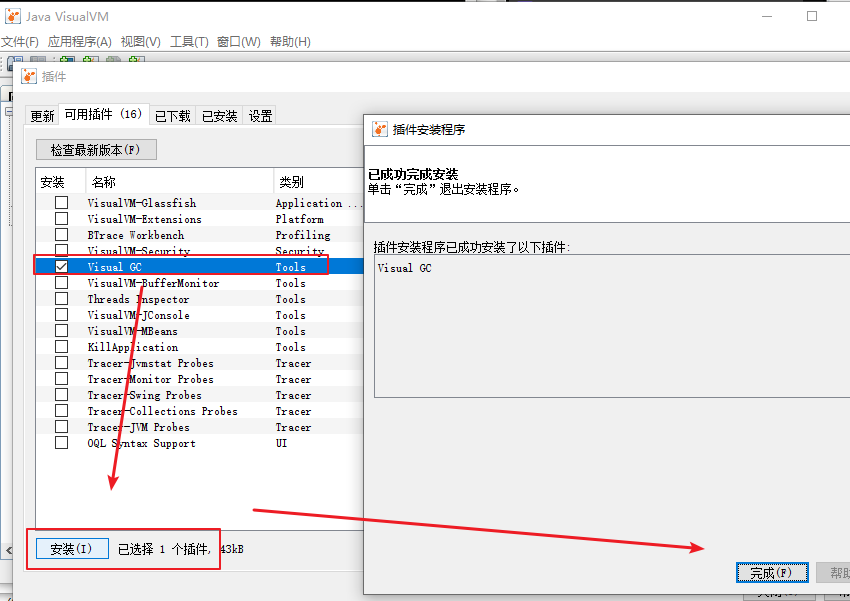Switch to the 已下载 tab
The height and width of the screenshot is (601, 850).
[172, 115]
